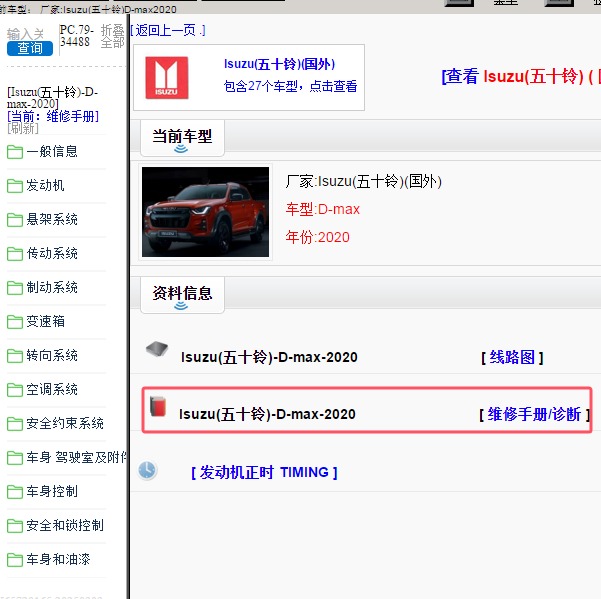Open the 安全和锁控制 tree item

pyautogui.click(x=65, y=526)
